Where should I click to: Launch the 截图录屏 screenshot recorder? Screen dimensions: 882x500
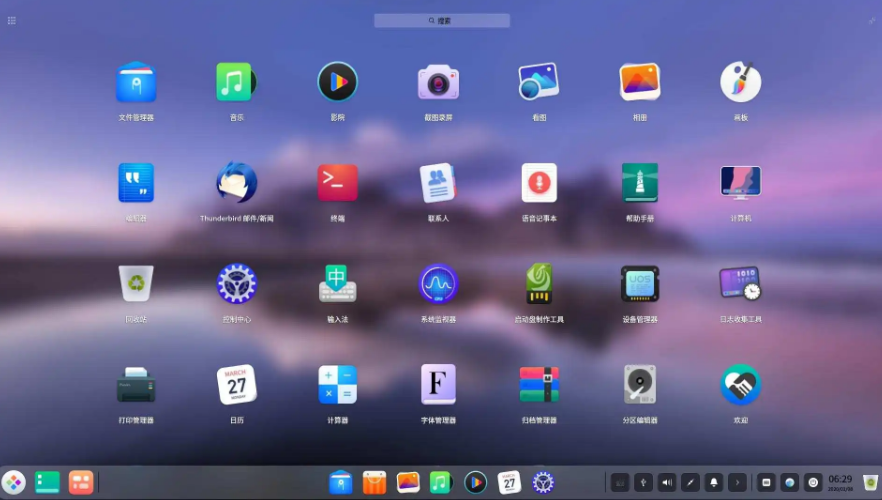tap(438, 82)
